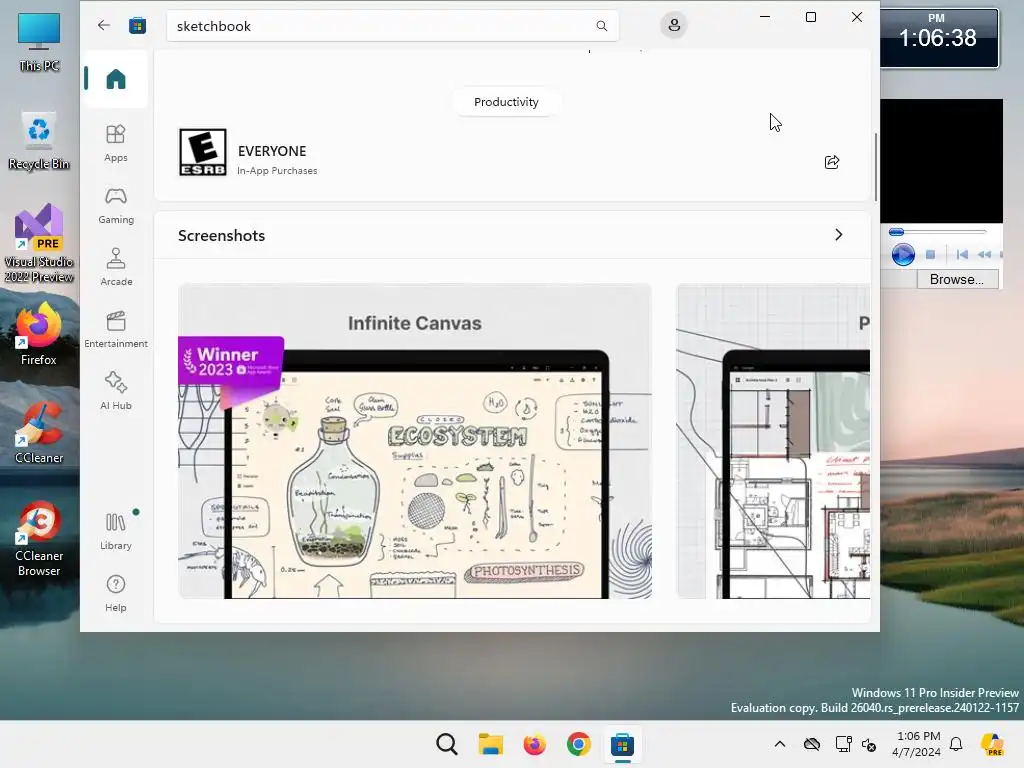
Task: Open Help in the Store sidebar
Action: [116, 592]
